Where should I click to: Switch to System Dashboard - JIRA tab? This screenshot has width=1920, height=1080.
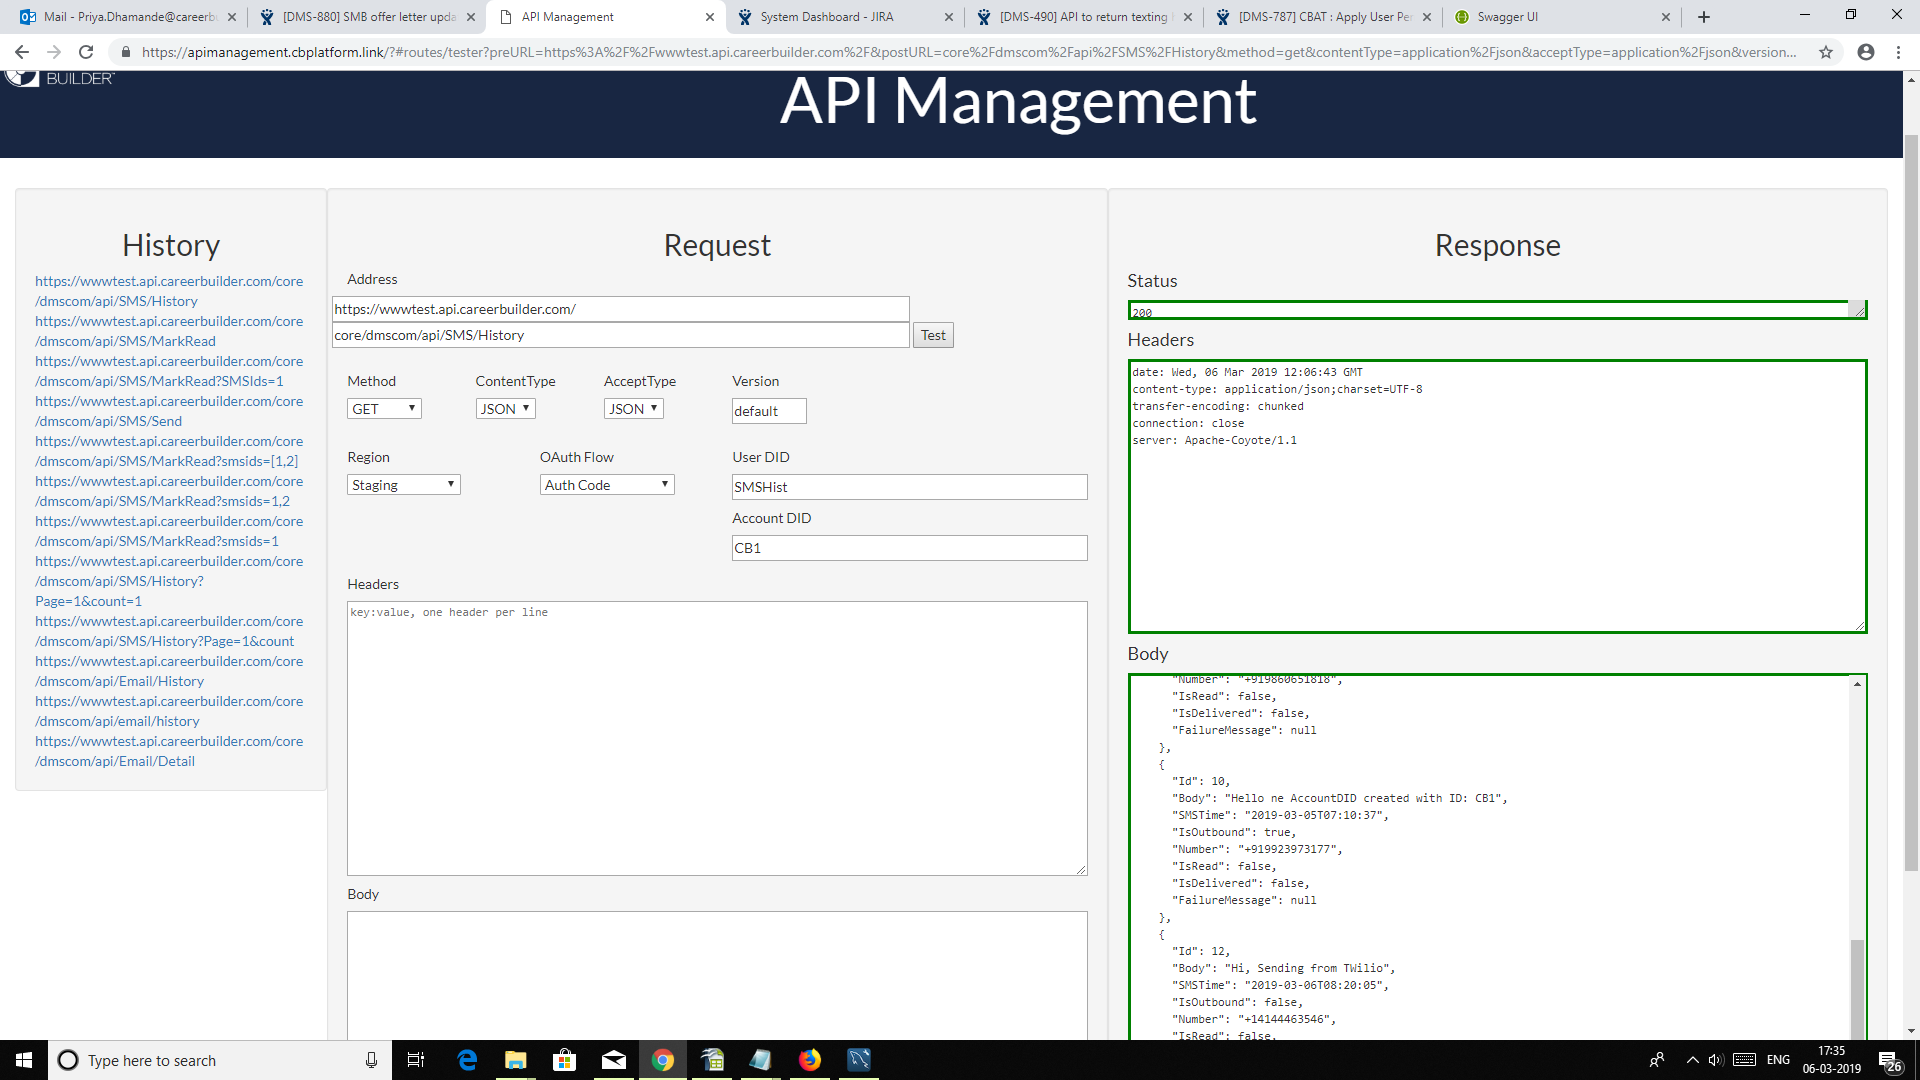[840, 17]
